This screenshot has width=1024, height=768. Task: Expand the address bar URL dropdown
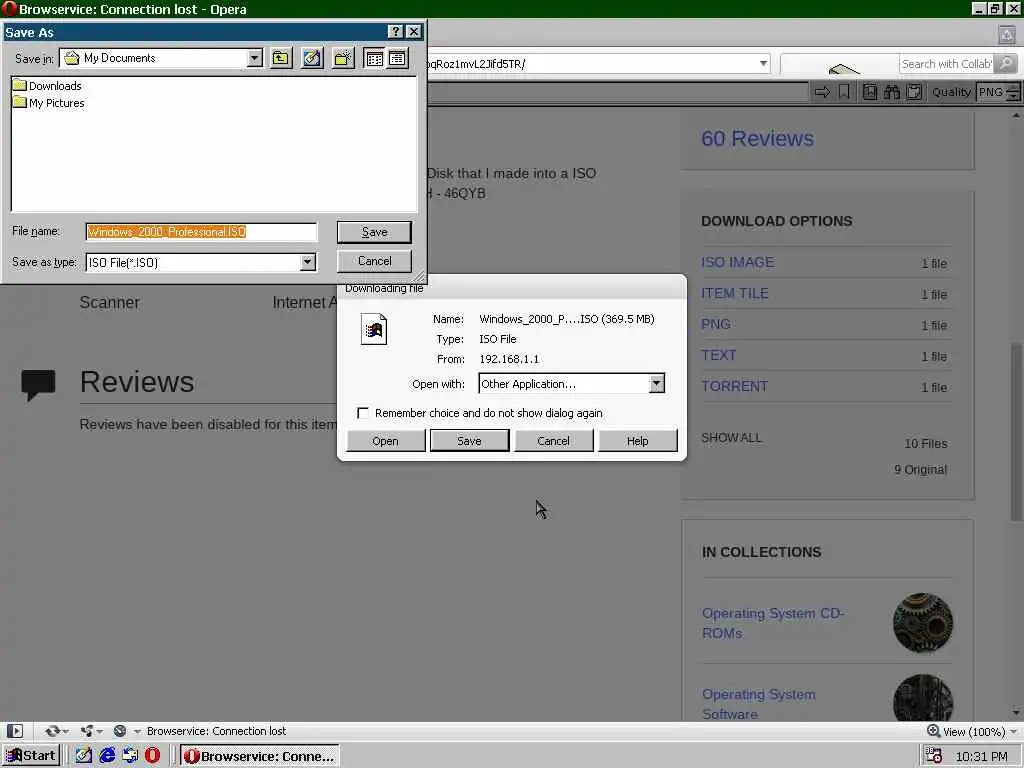point(763,63)
